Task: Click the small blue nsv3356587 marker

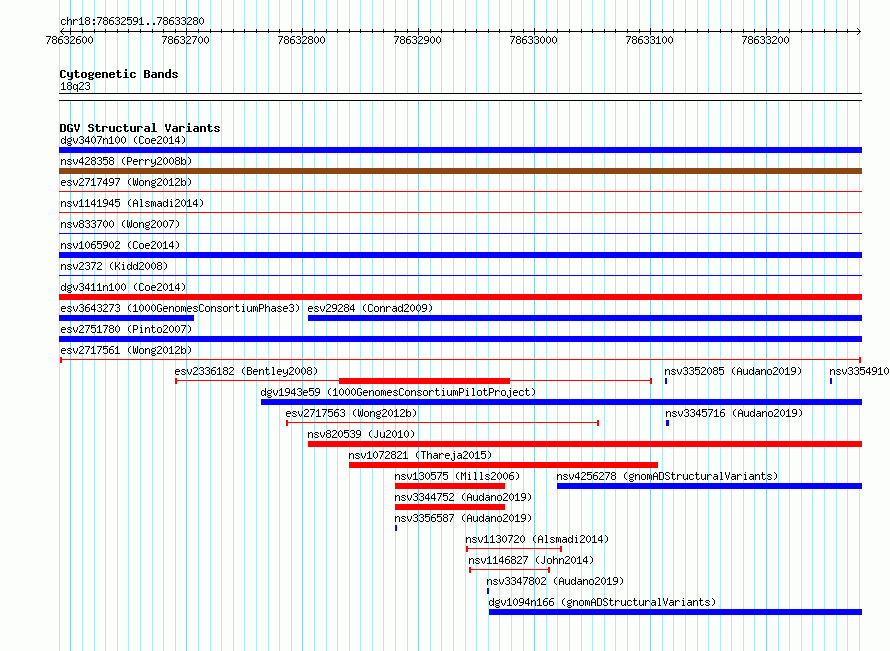Action: [x=396, y=528]
